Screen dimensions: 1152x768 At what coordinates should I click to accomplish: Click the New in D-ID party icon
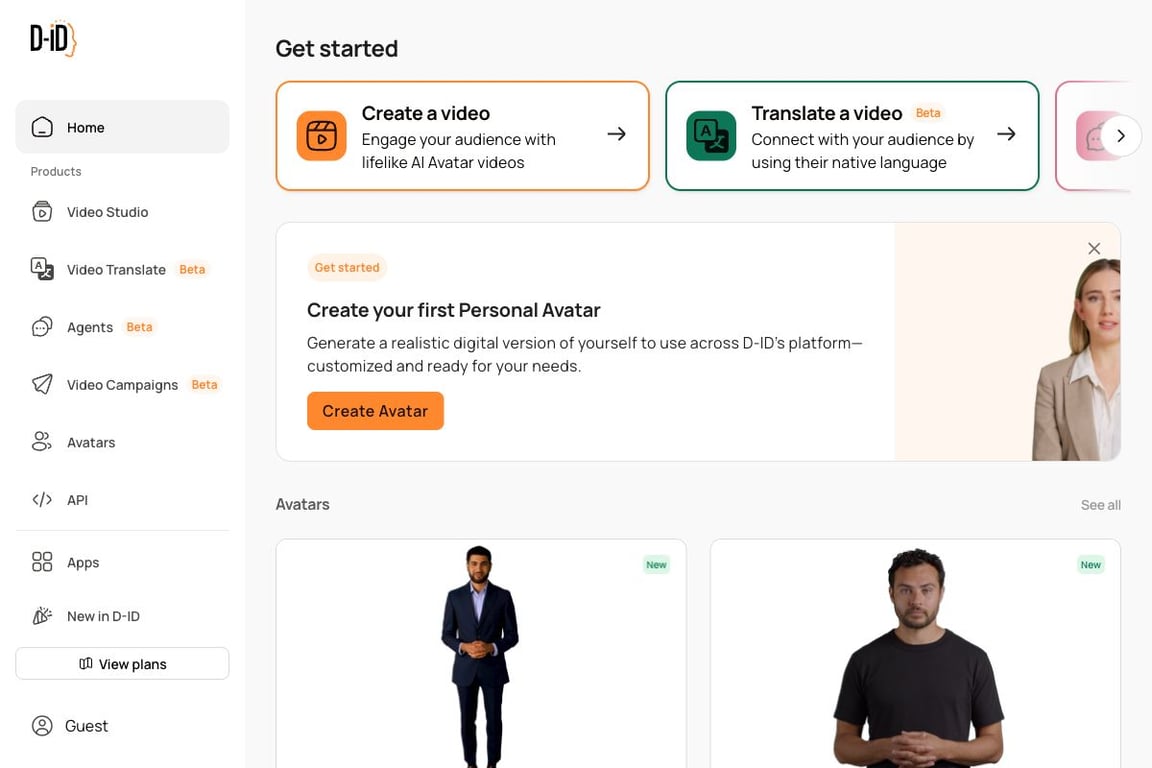42,616
